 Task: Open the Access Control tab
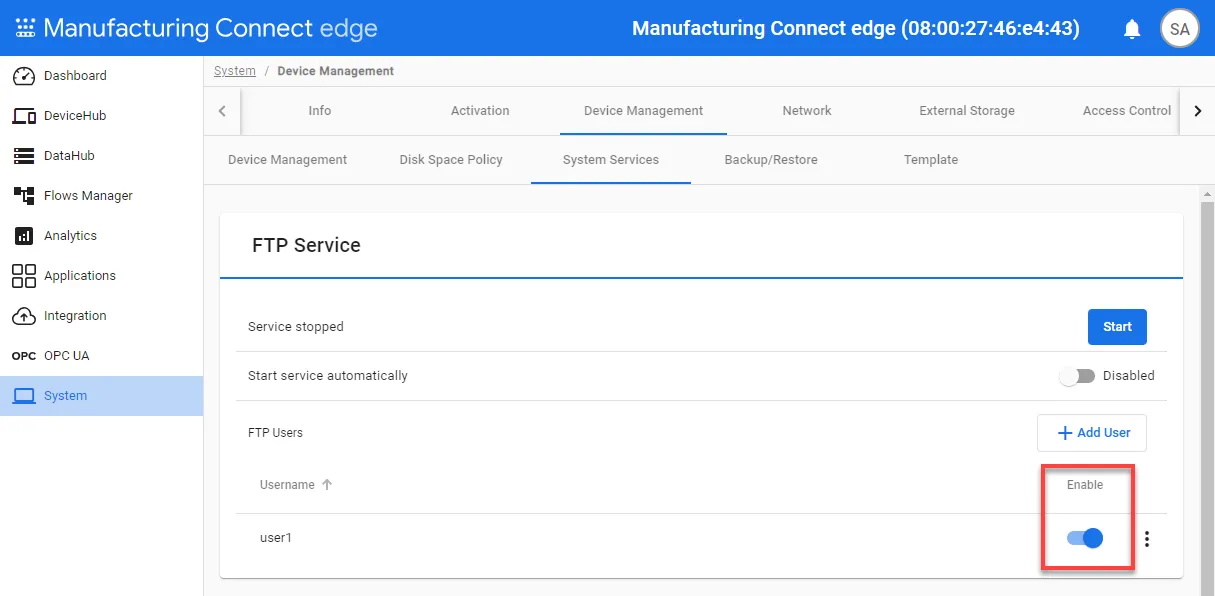tap(1127, 111)
